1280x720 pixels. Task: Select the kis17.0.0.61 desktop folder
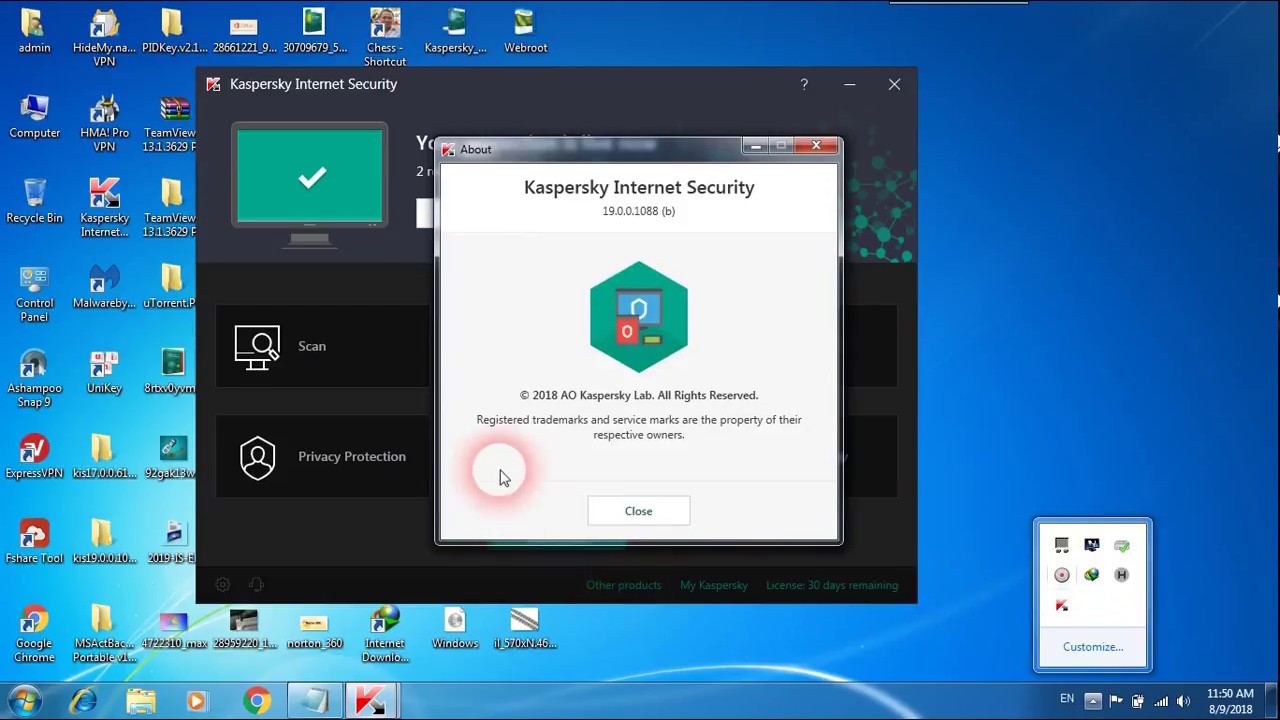point(104,456)
